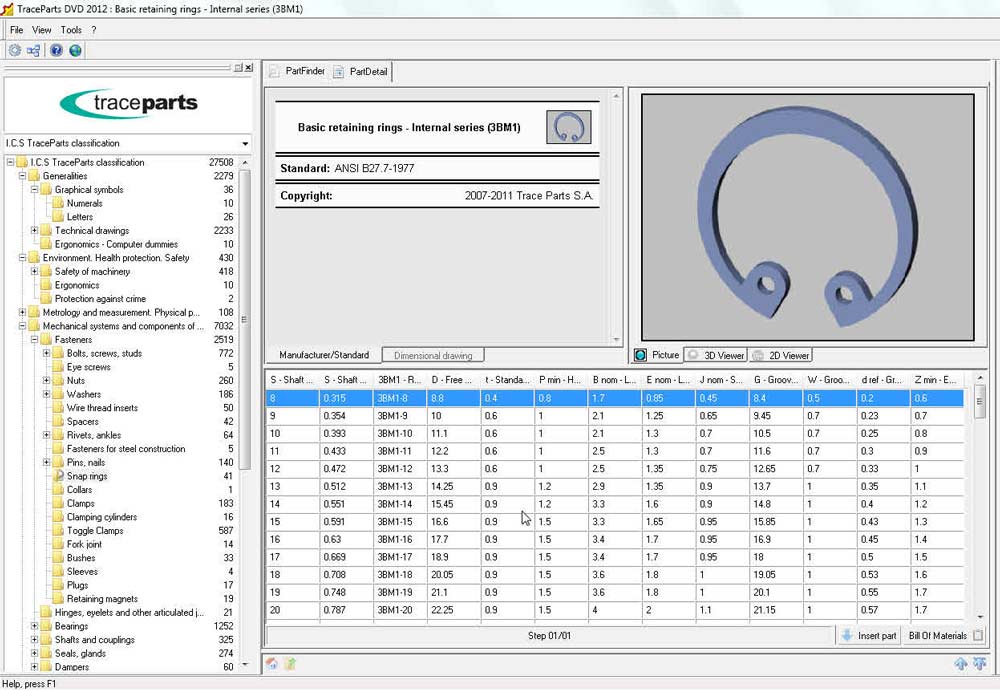Click the Picture view icon
This screenshot has width=1000, height=690.
click(x=640, y=355)
